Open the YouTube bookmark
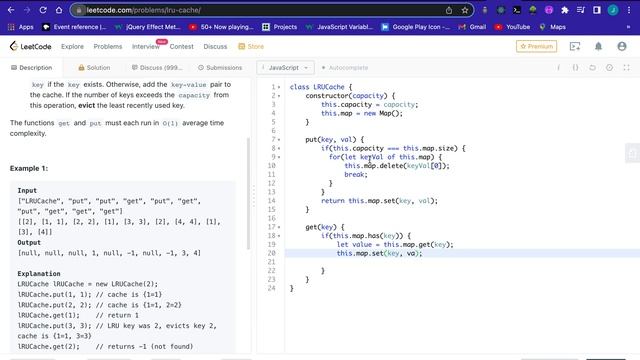Viewport: 640px width, 360px height. (512, 27)
